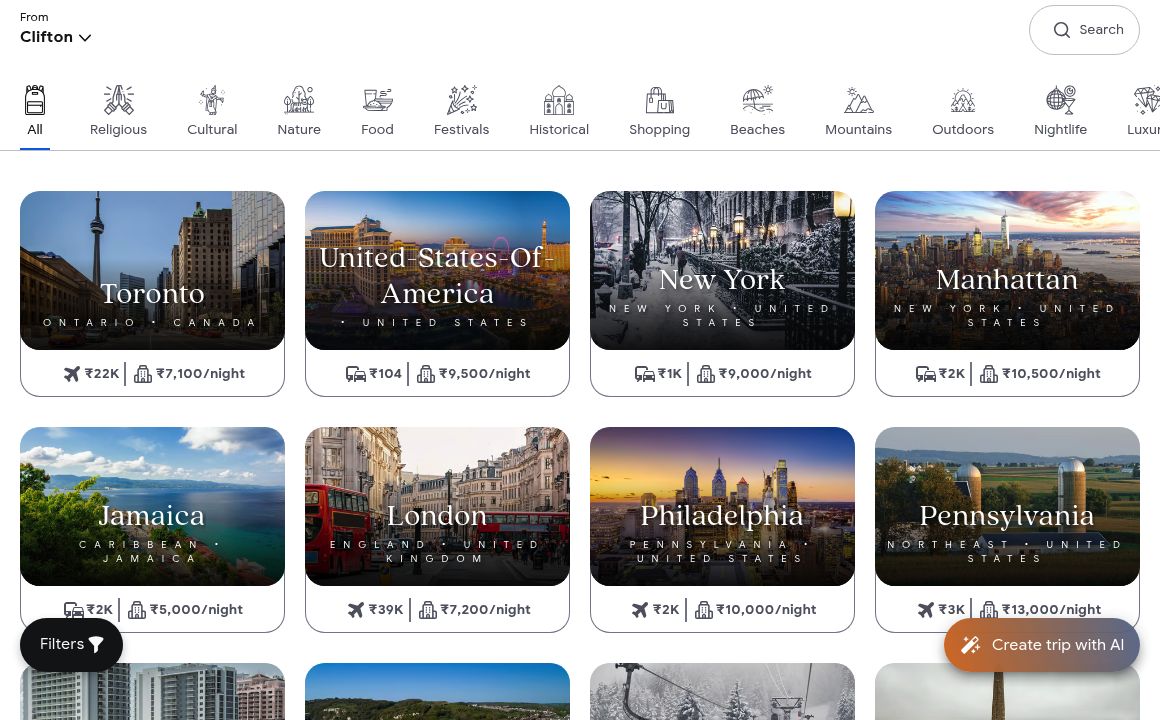Viewport: 1160px width, 720px height.
Task: Filter by the Mountains icon
Action: [858, 100]
